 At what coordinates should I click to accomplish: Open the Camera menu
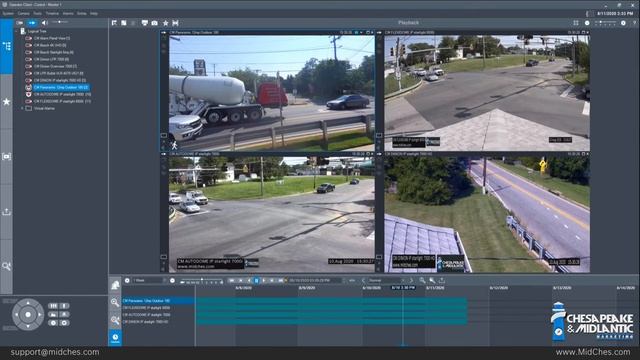(23, 13)
